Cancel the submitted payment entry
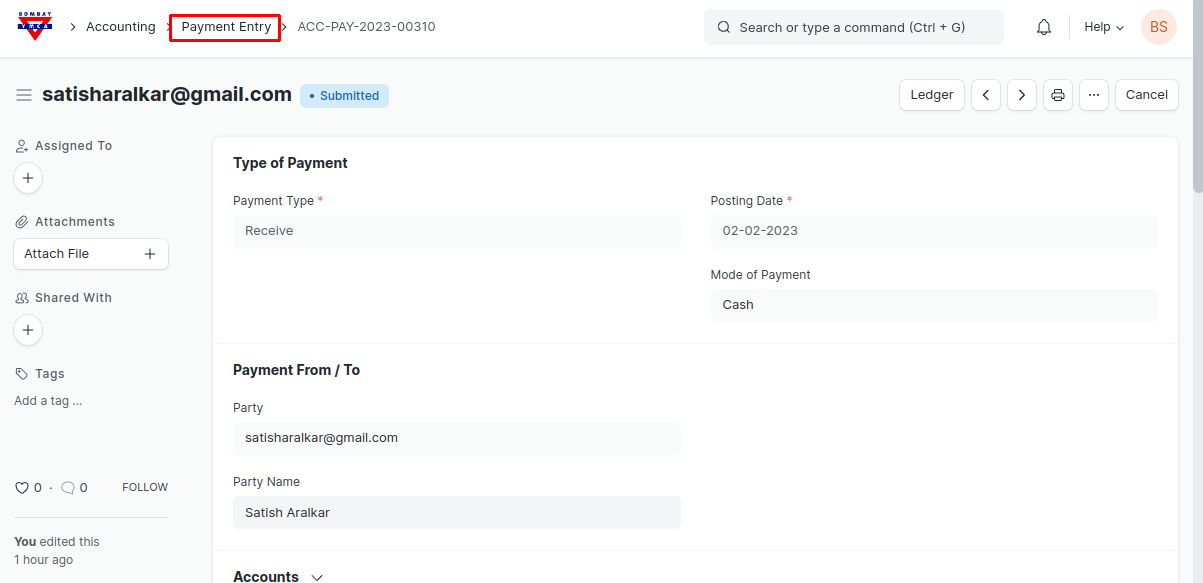The image size is (1203, 583). pyautogui.click(x=1146, y=95)
